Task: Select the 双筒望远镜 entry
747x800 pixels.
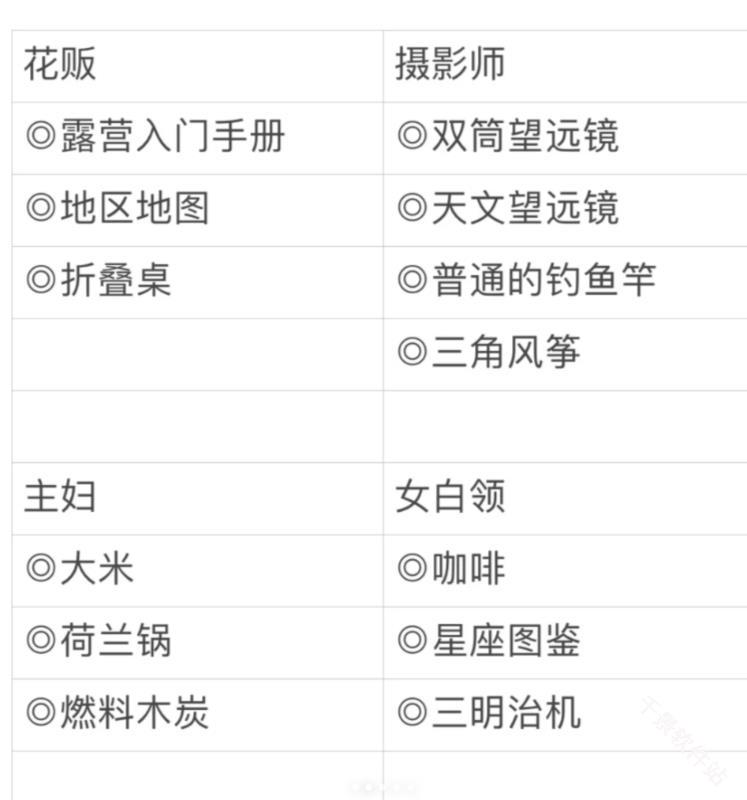Action: click(x=525, y=137)
